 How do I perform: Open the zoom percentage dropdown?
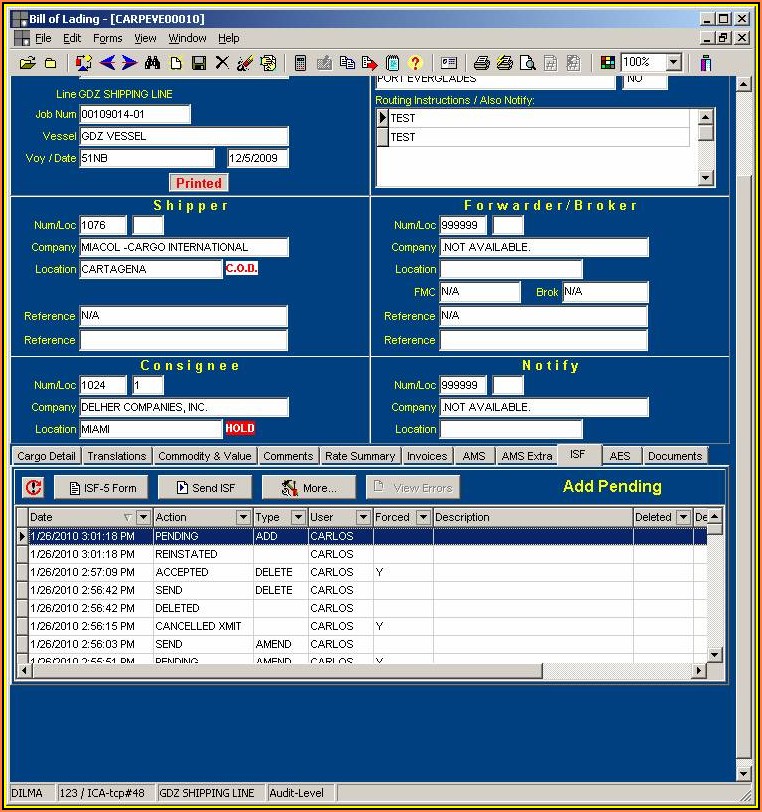click(673, 62)
